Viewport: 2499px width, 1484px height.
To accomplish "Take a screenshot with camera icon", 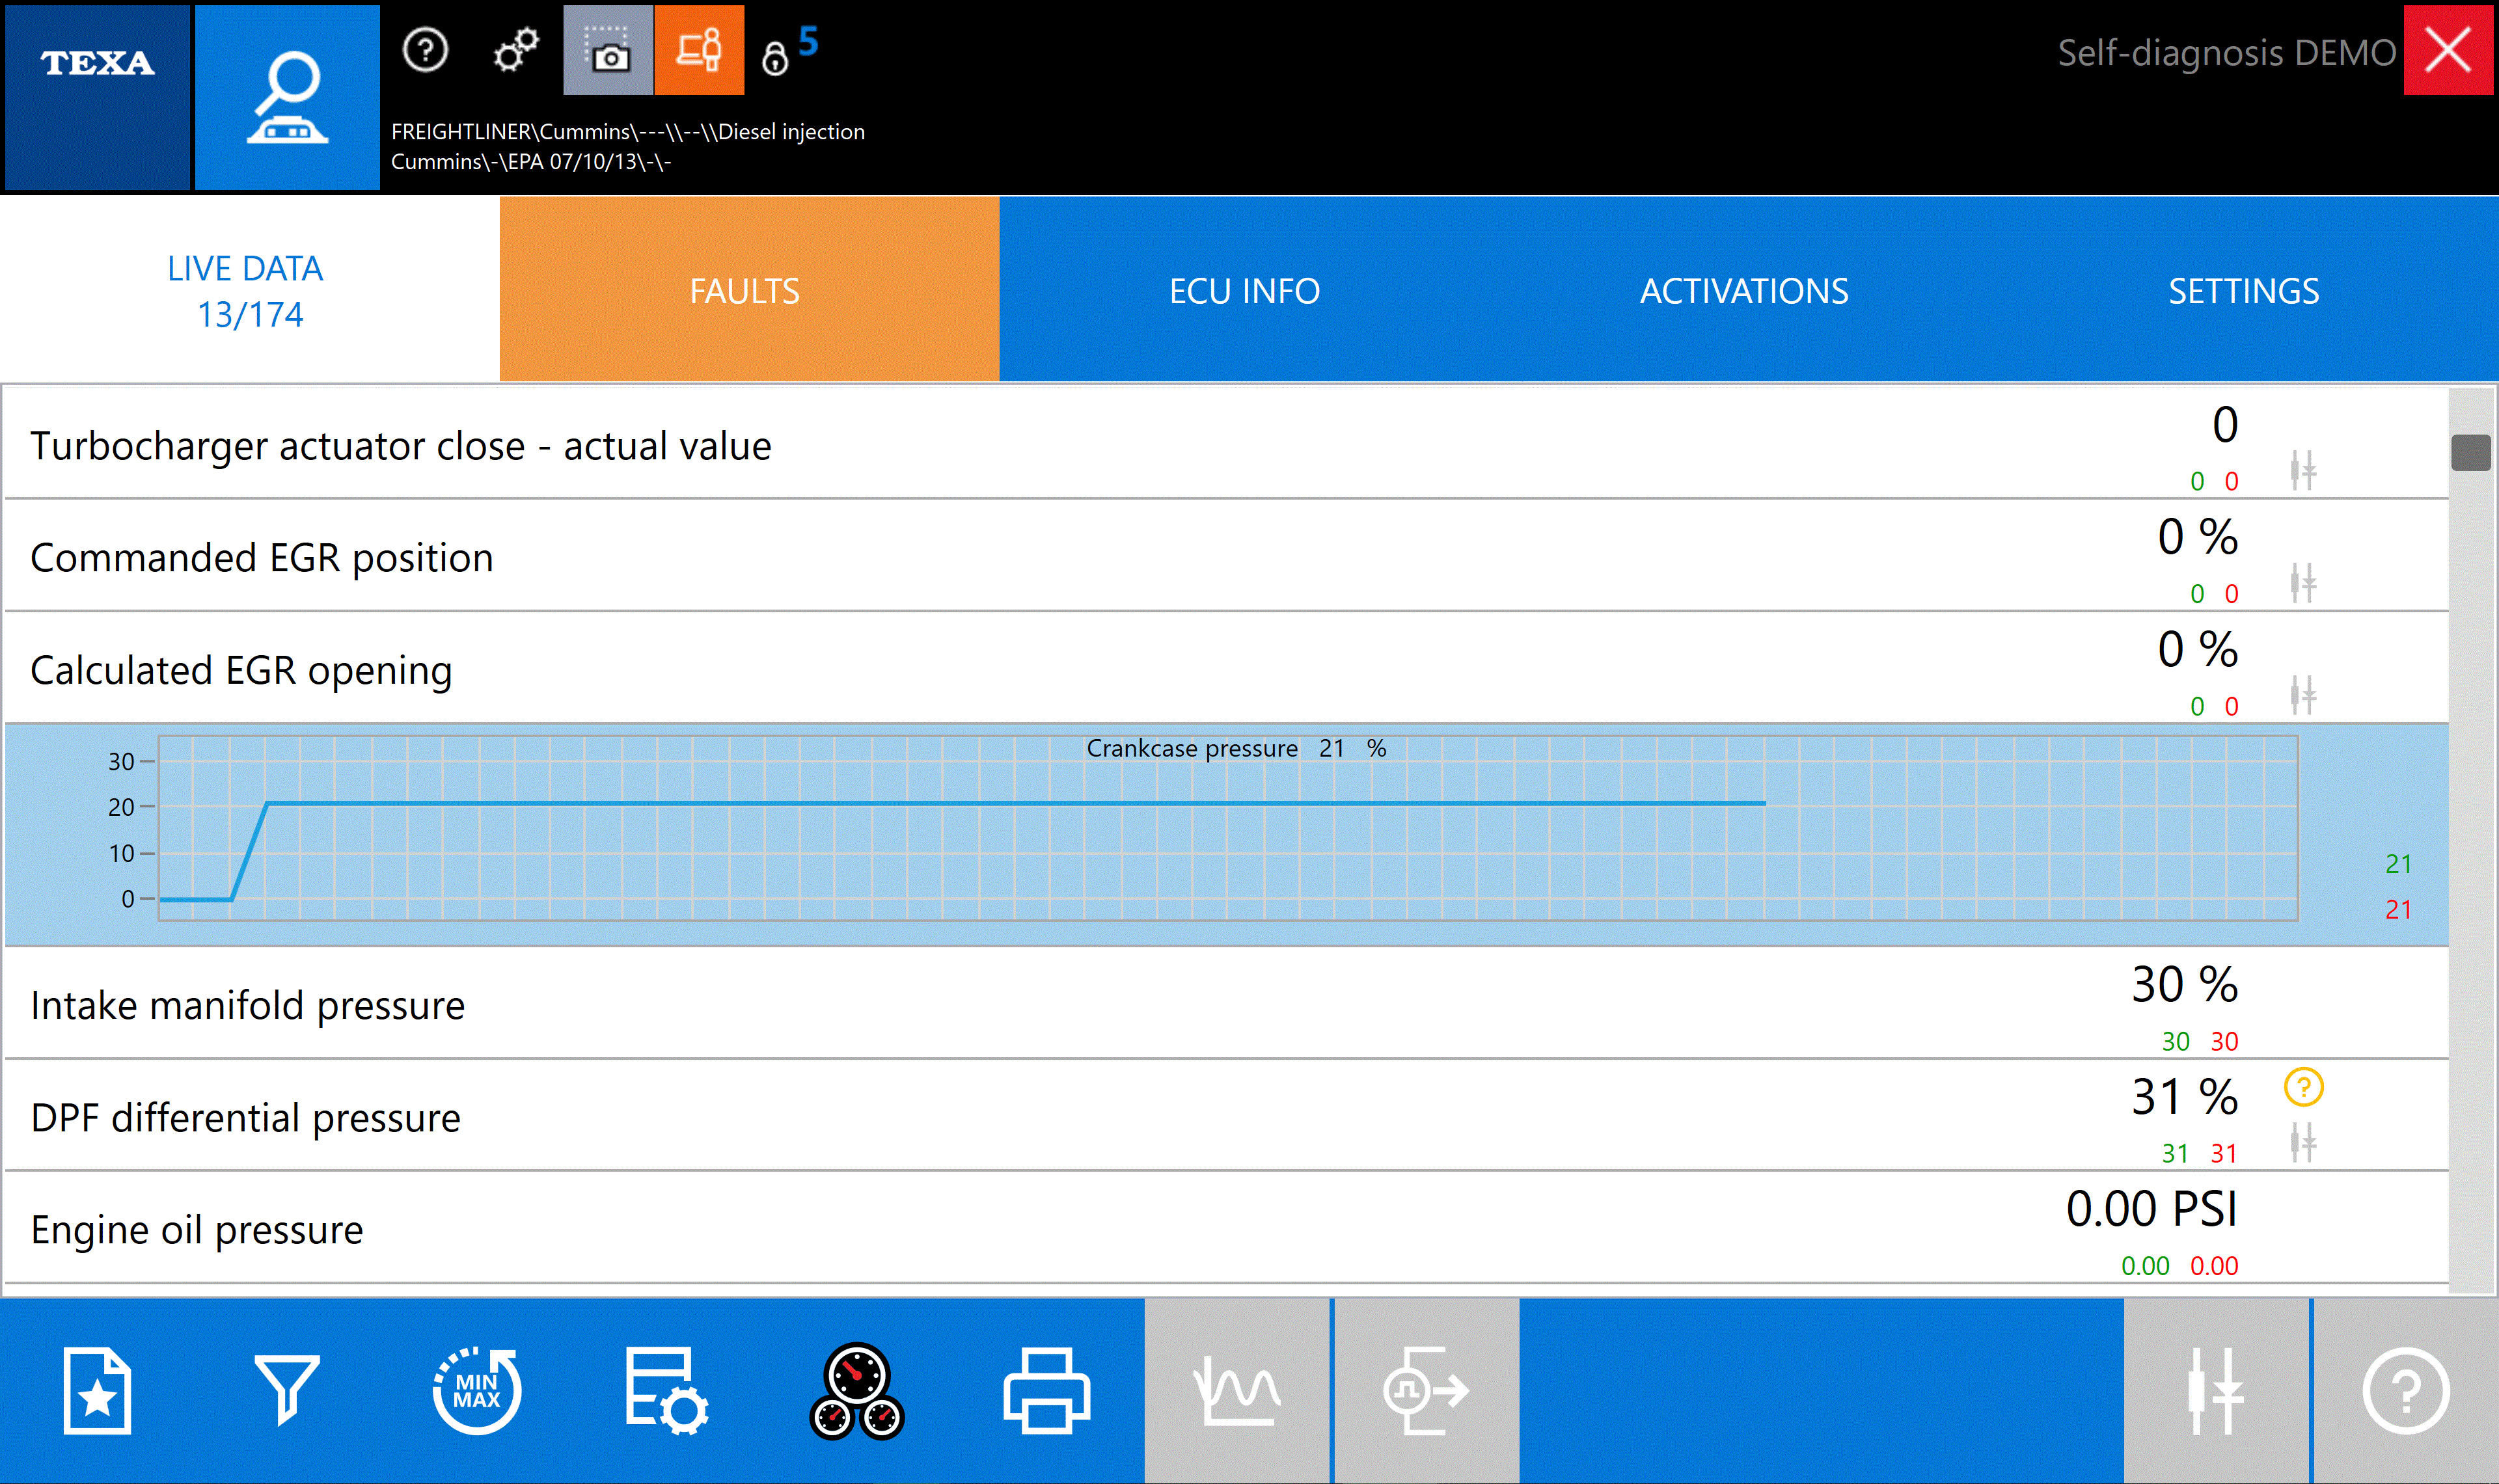I will coord(608,50).
